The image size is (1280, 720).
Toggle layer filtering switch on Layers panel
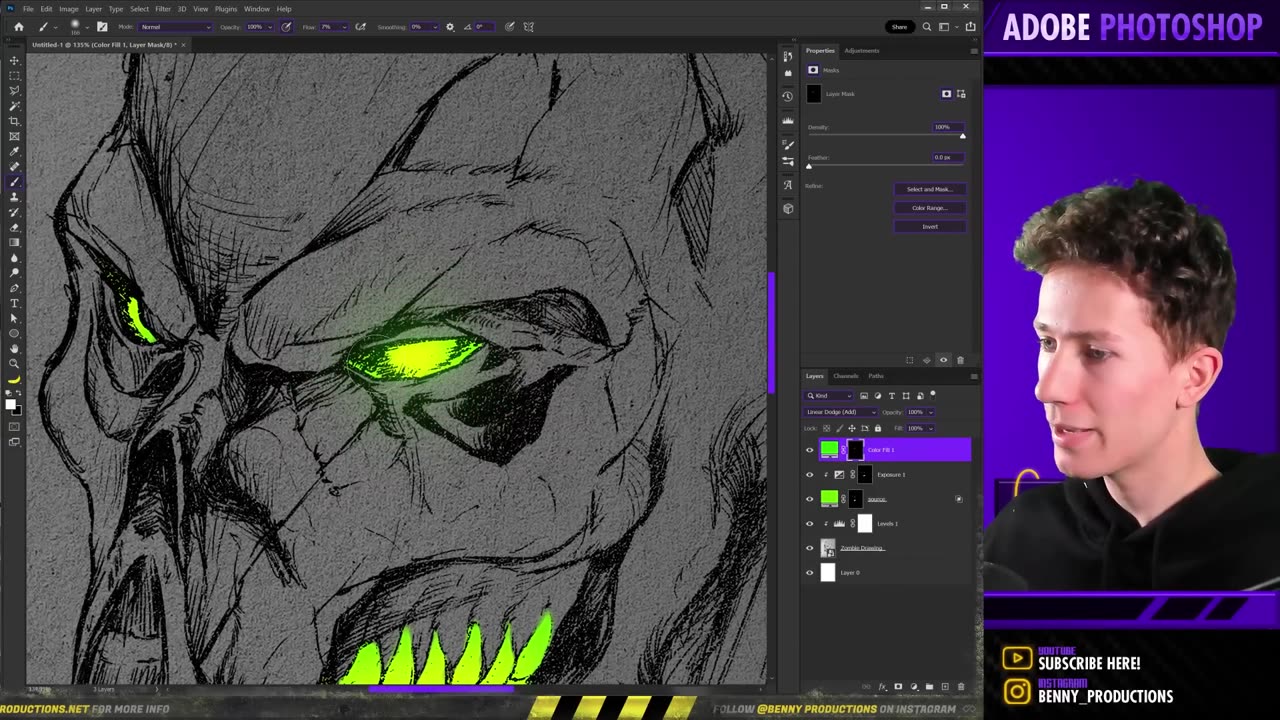(933, 395)
